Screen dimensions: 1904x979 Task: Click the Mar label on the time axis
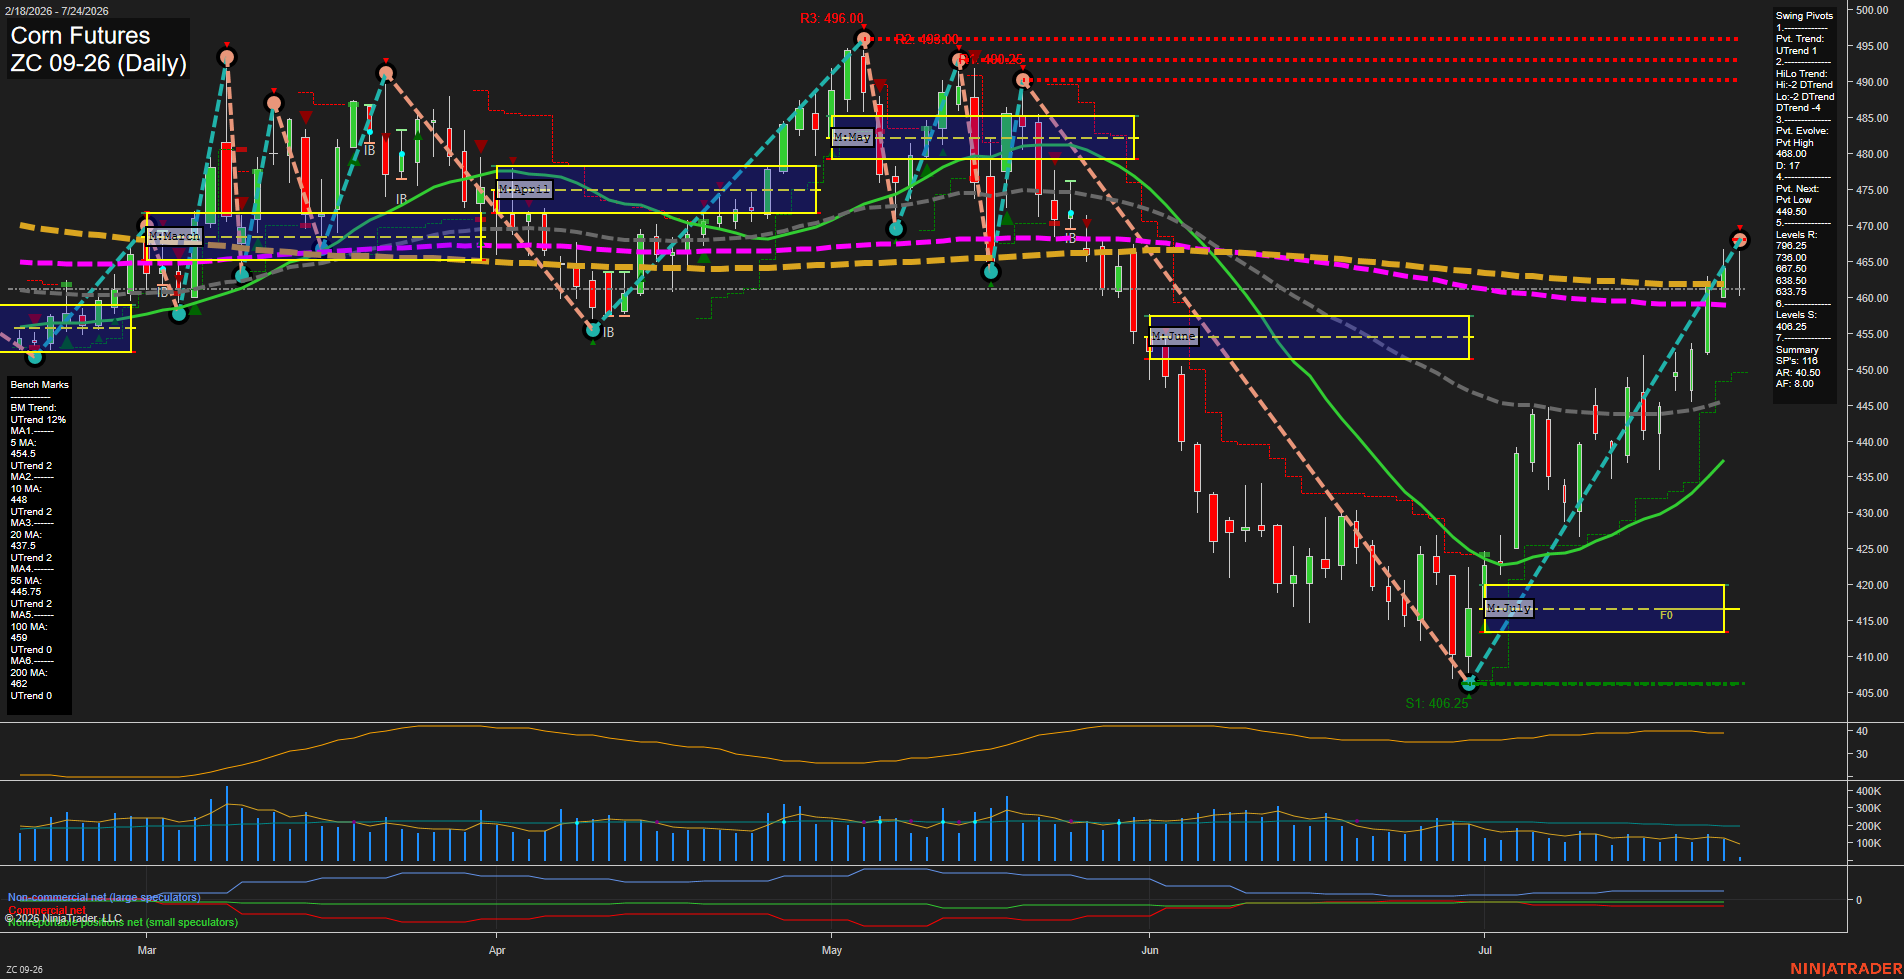[x=147, y=950]
